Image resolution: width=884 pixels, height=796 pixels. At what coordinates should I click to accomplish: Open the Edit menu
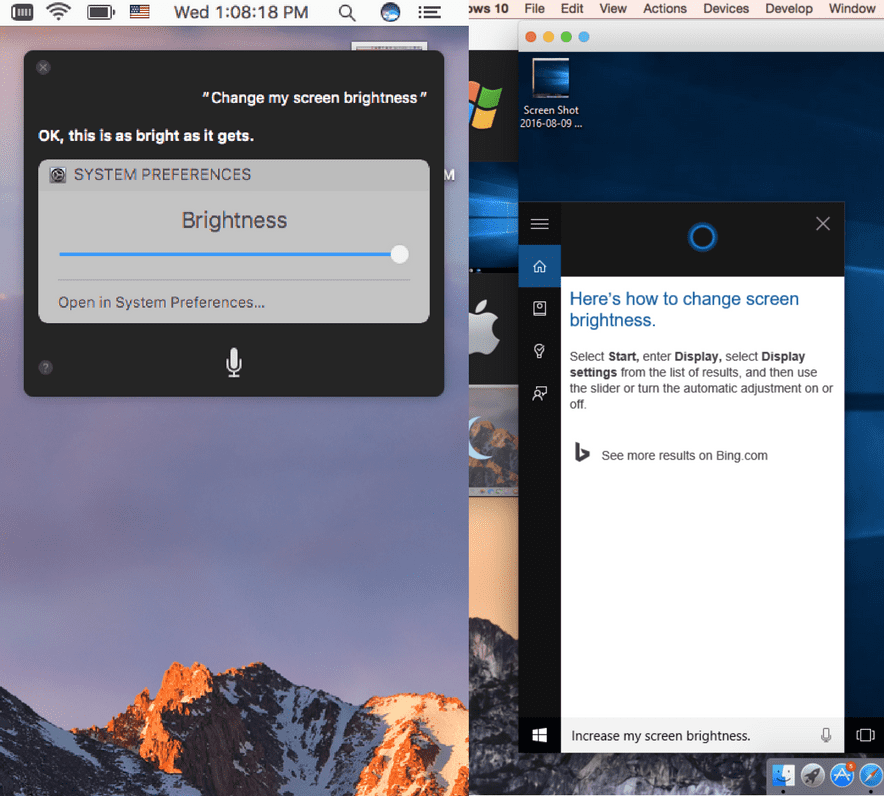[x=572, y=9]
